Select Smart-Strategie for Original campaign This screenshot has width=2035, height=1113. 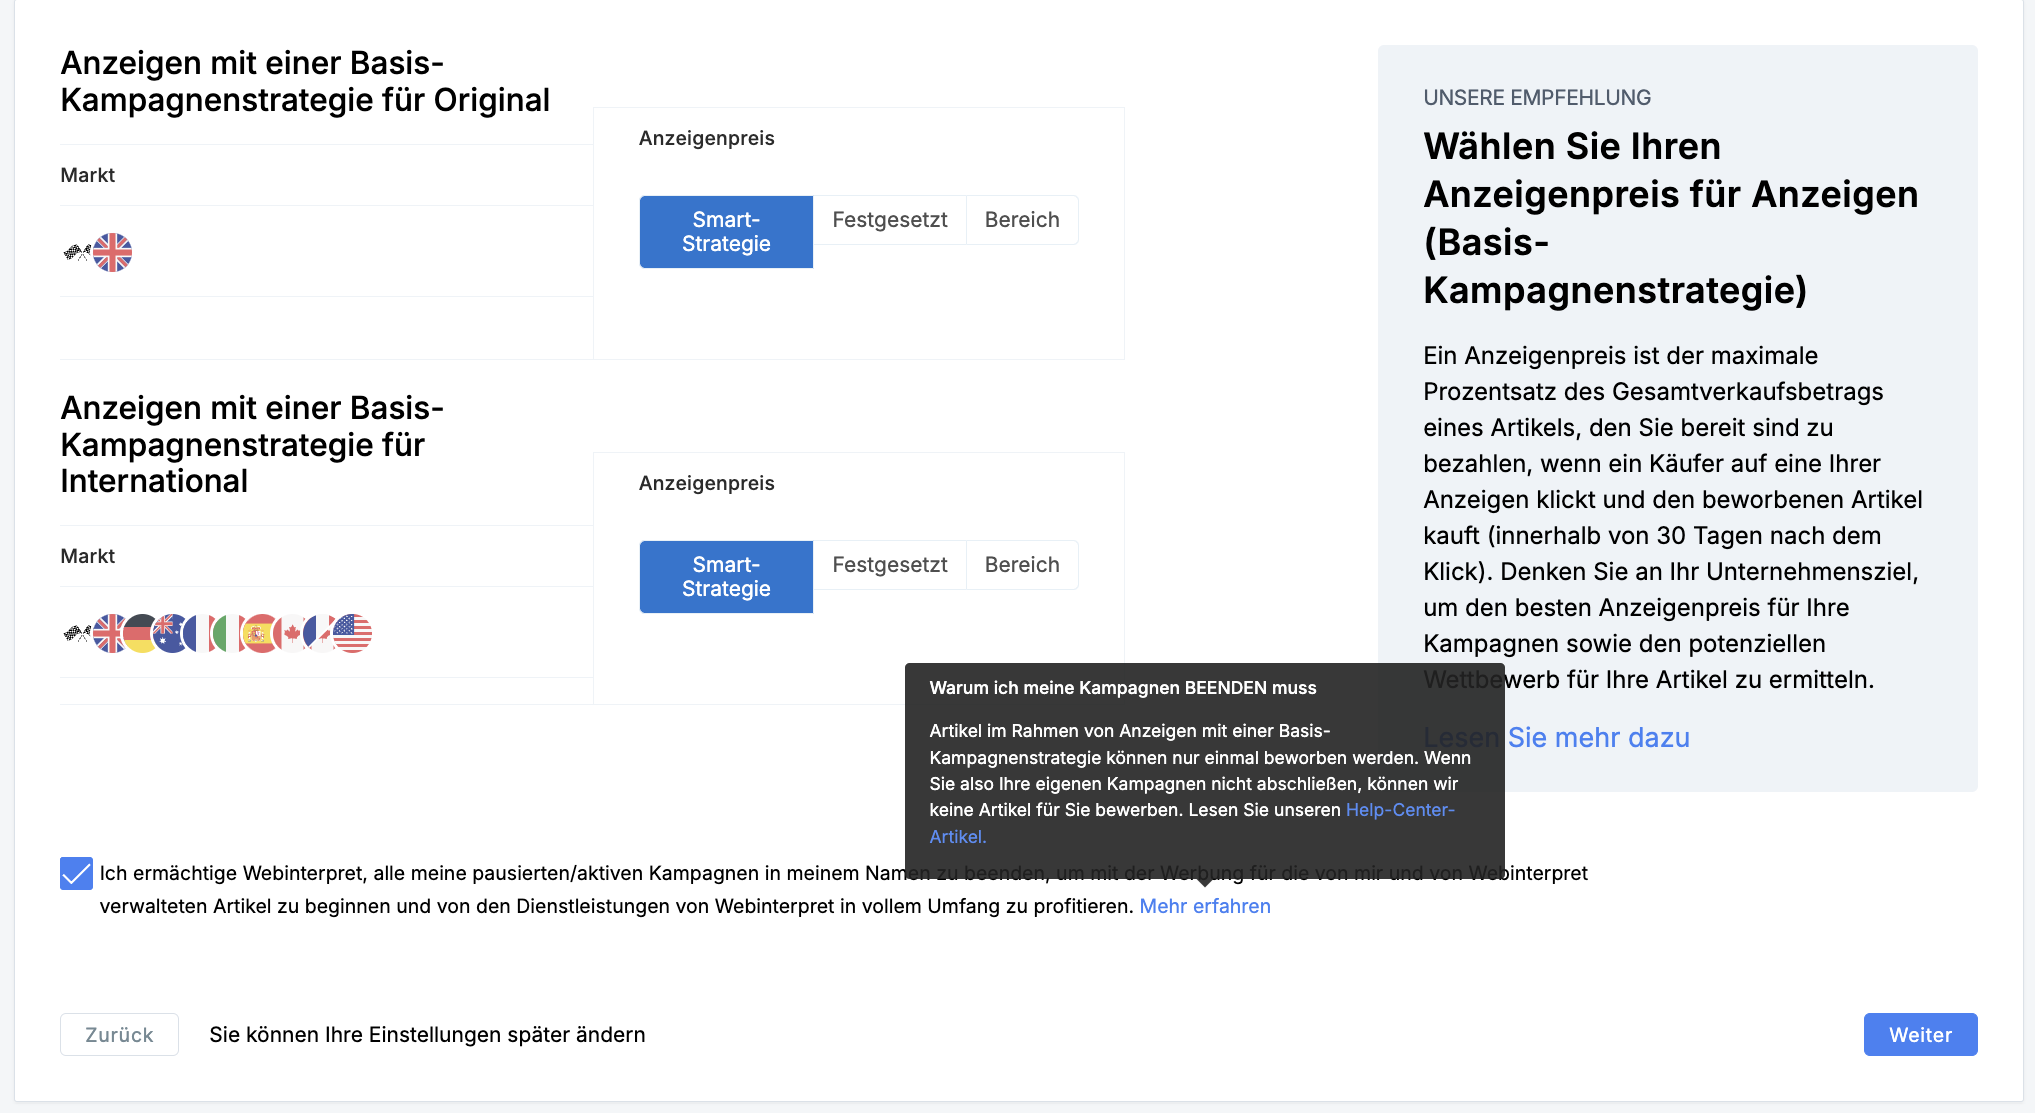click(x=726, y=232)
